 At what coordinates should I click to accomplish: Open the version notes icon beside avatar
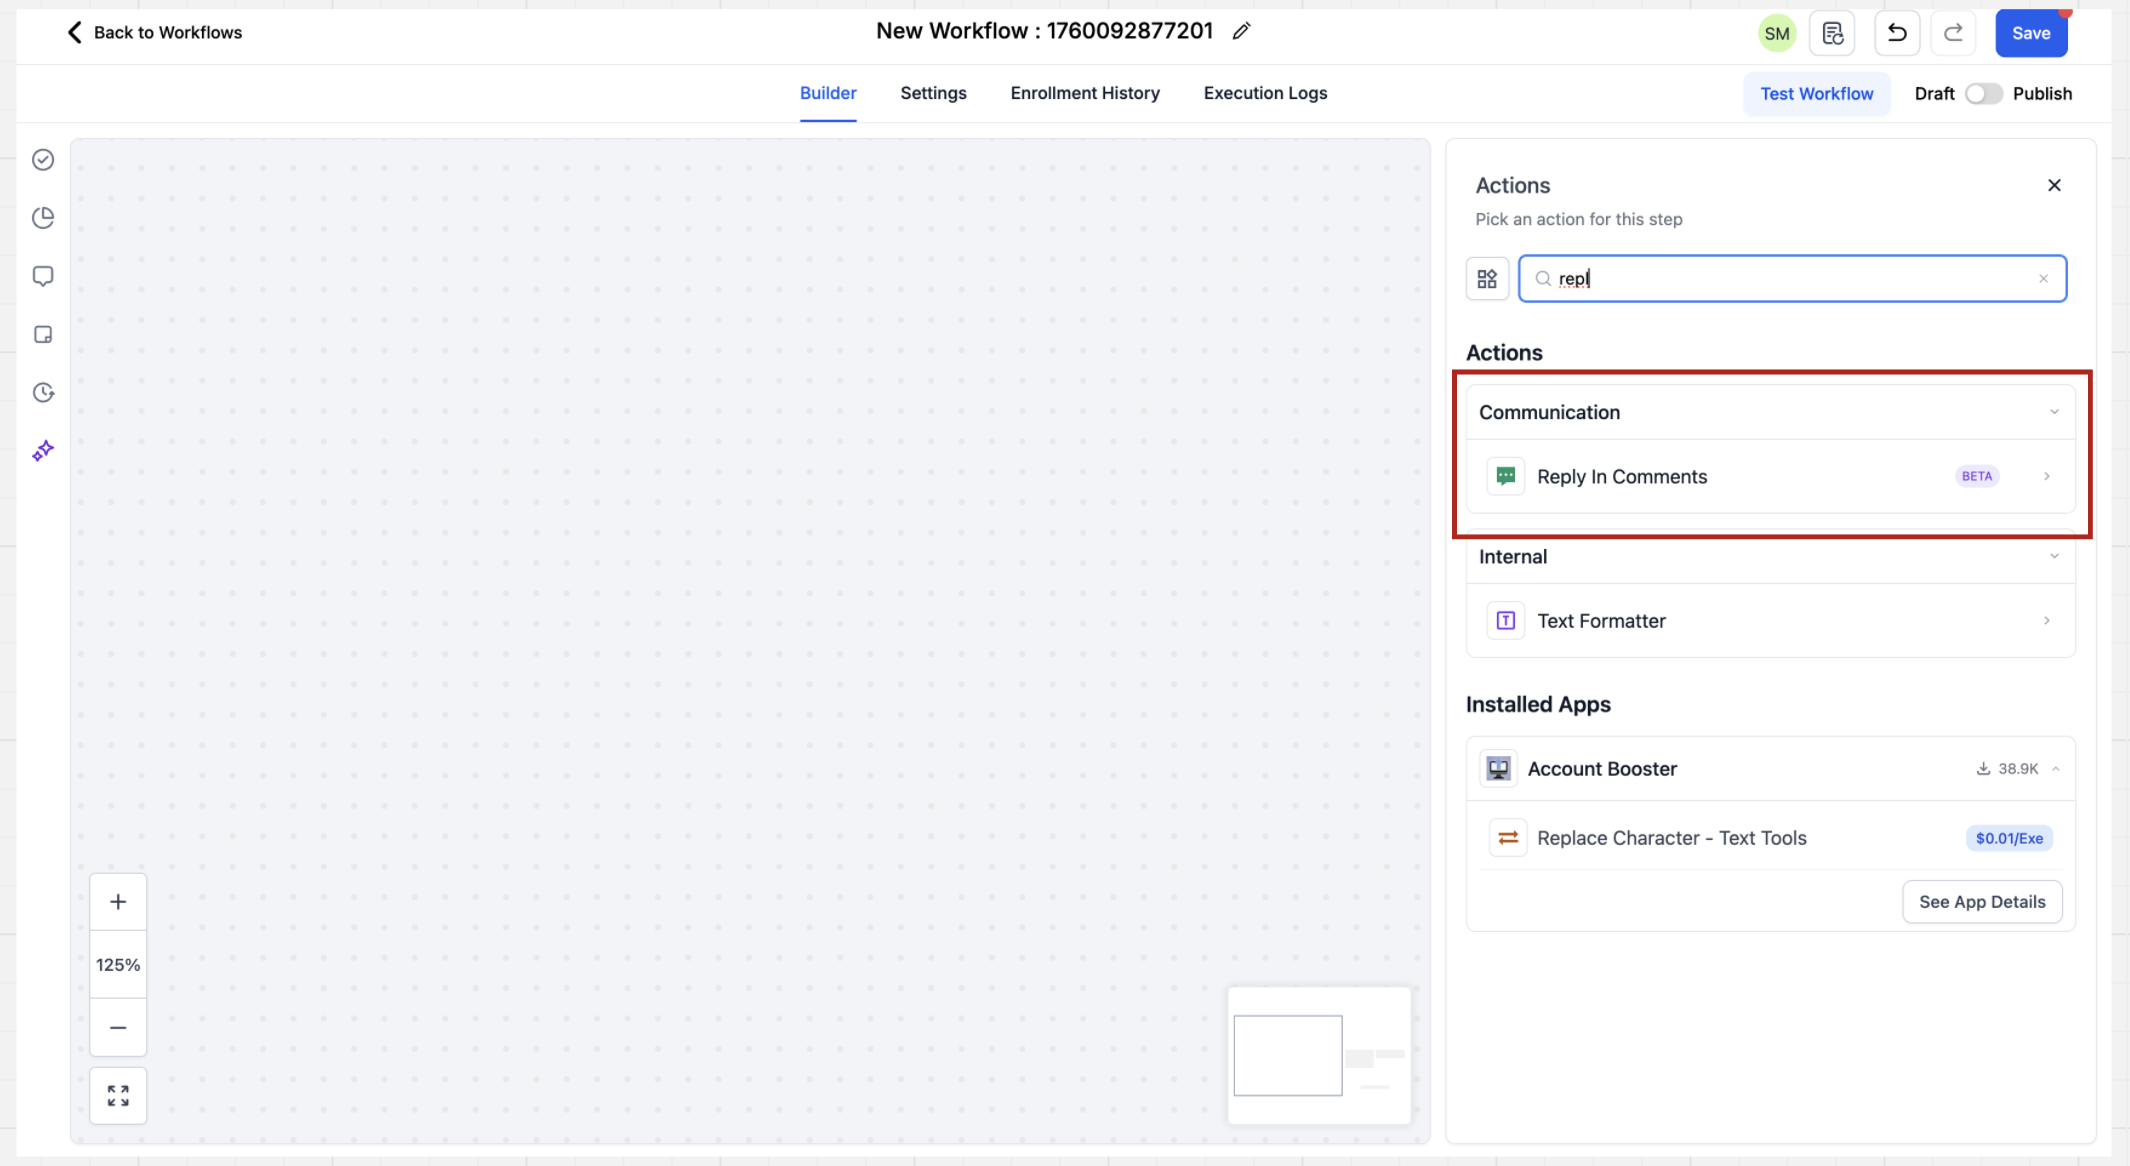[x=1832, y=33]
